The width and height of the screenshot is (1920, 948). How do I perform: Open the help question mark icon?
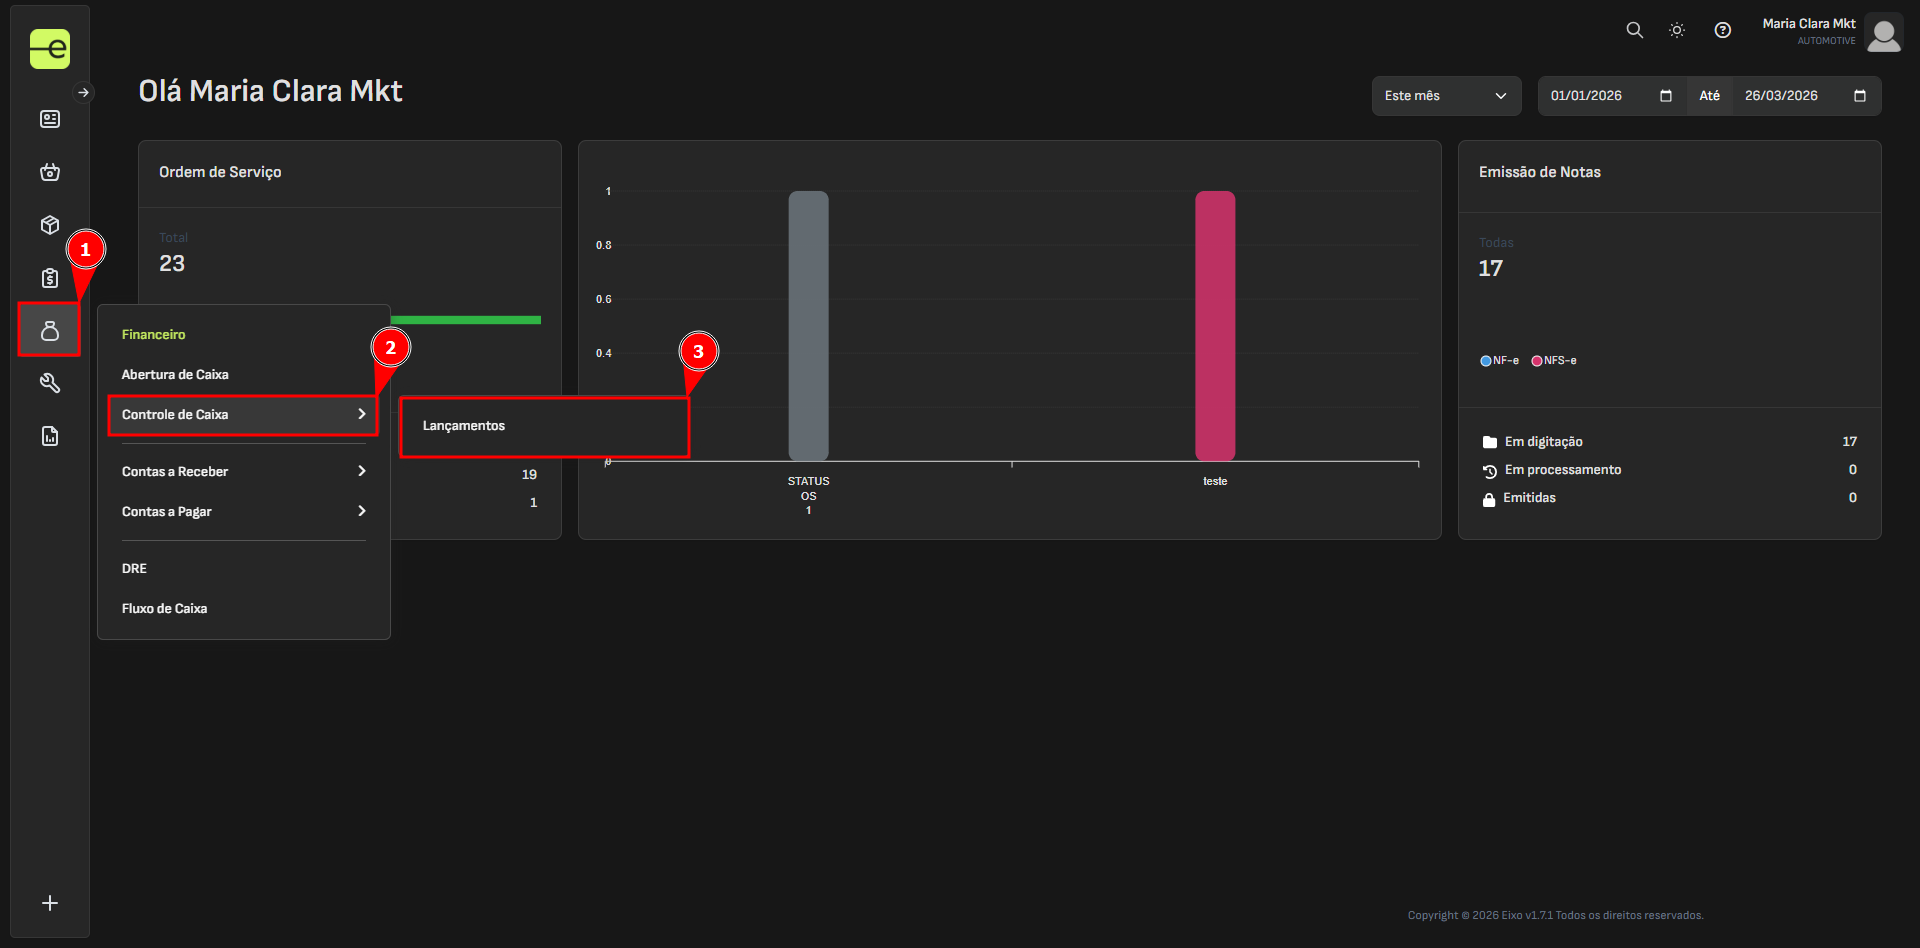(1722, 30)
